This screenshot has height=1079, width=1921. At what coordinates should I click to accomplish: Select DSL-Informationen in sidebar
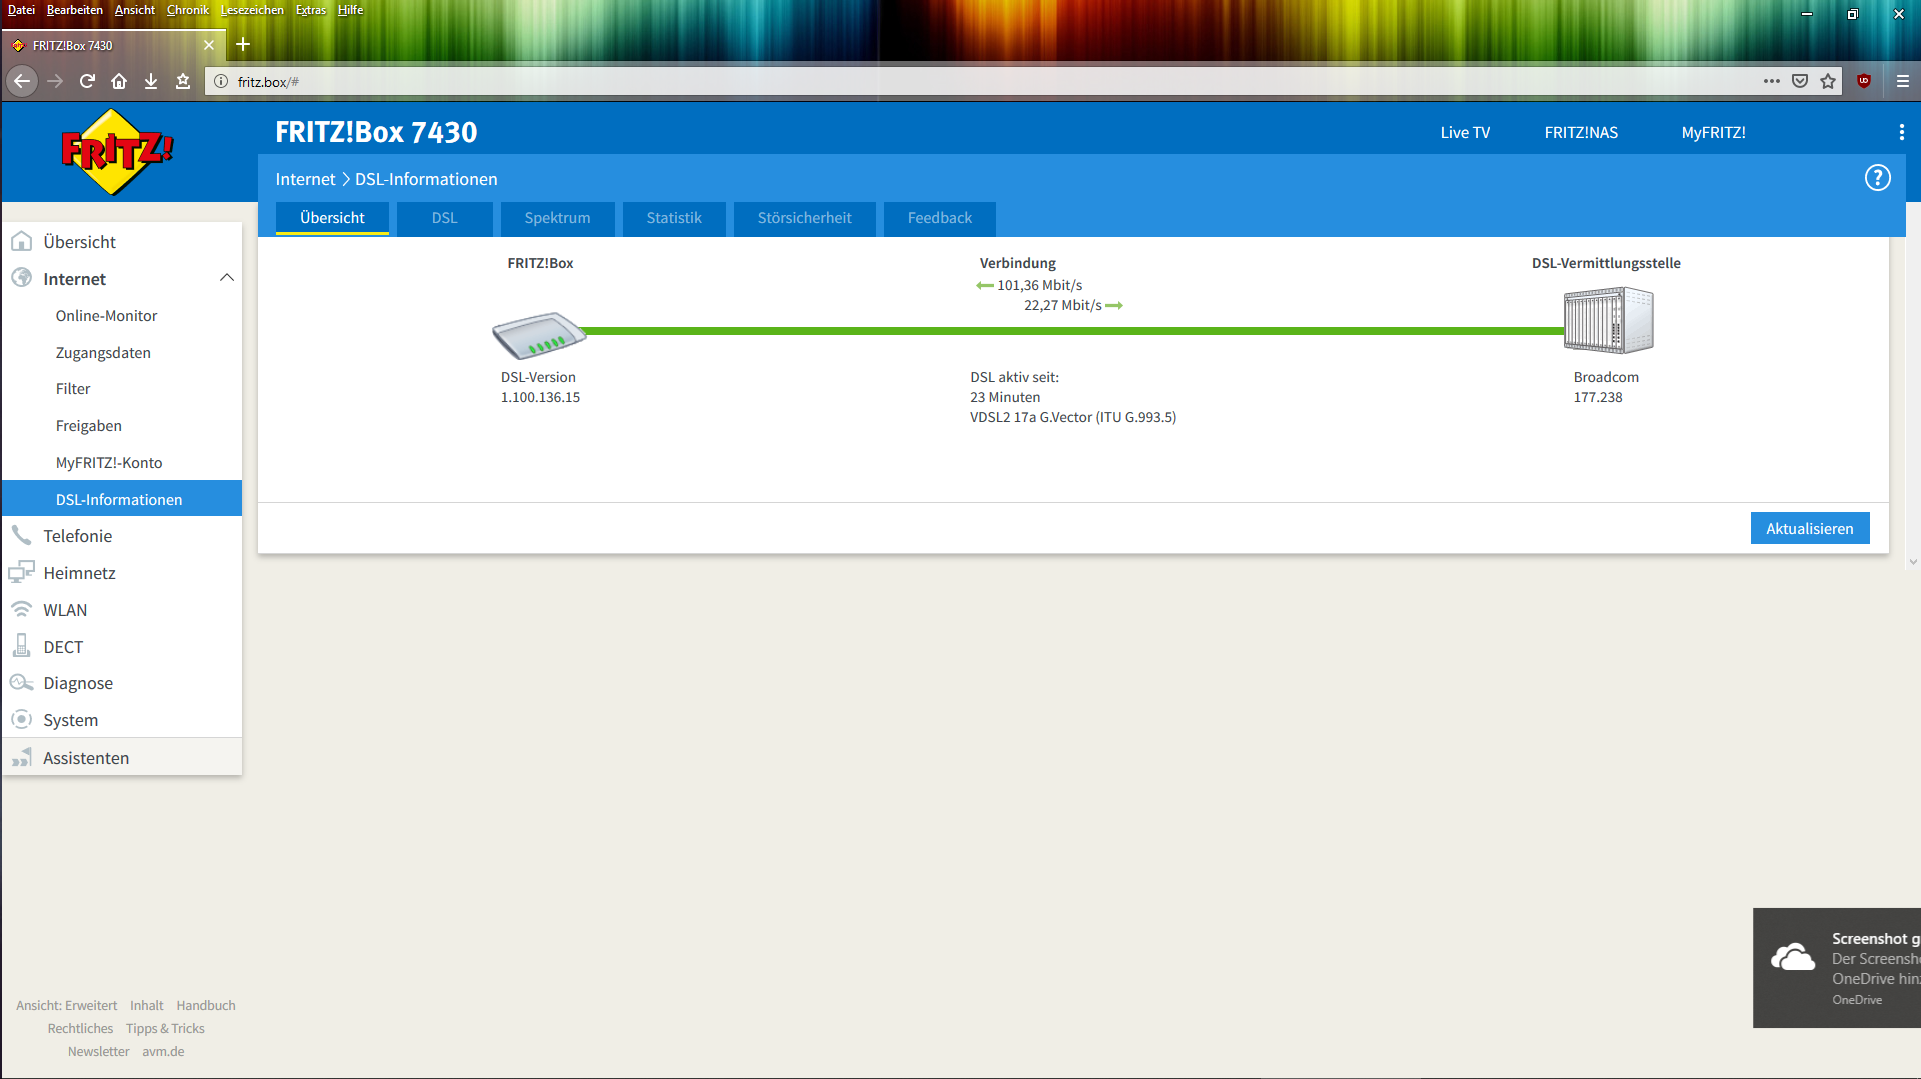coord(122,499)
